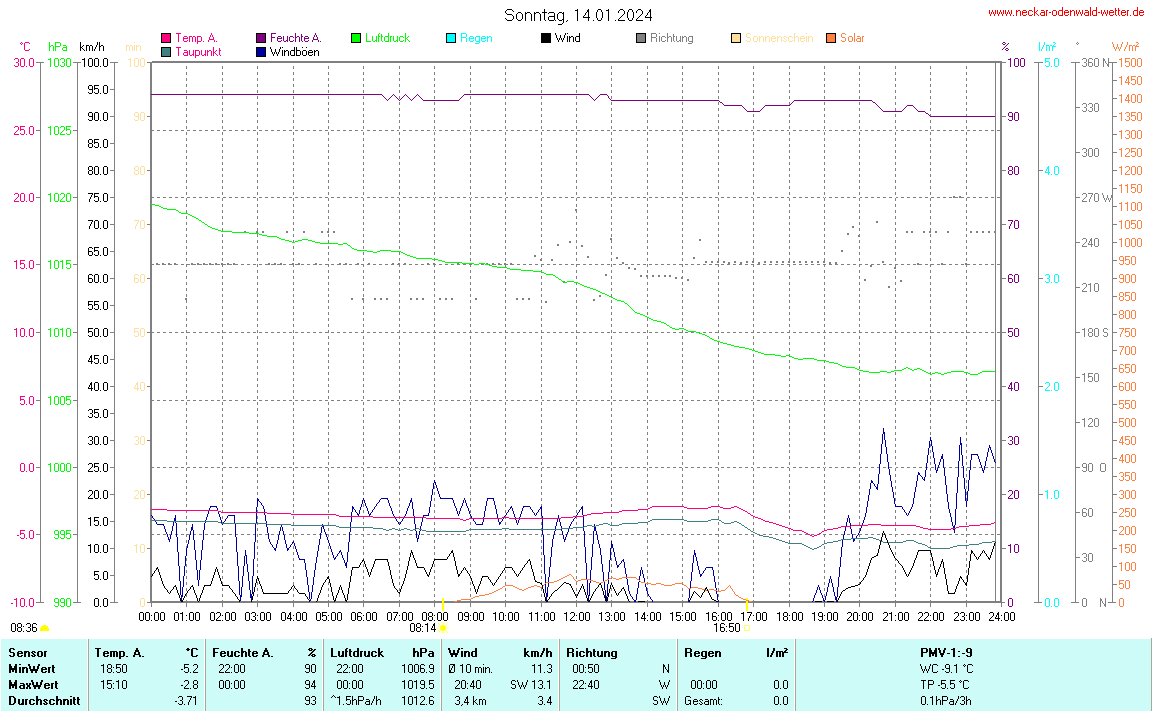This screenshot has width=1152, height=711.
Task: Click the sunrise sun icon at 08:14
Action: click(443, 628)
